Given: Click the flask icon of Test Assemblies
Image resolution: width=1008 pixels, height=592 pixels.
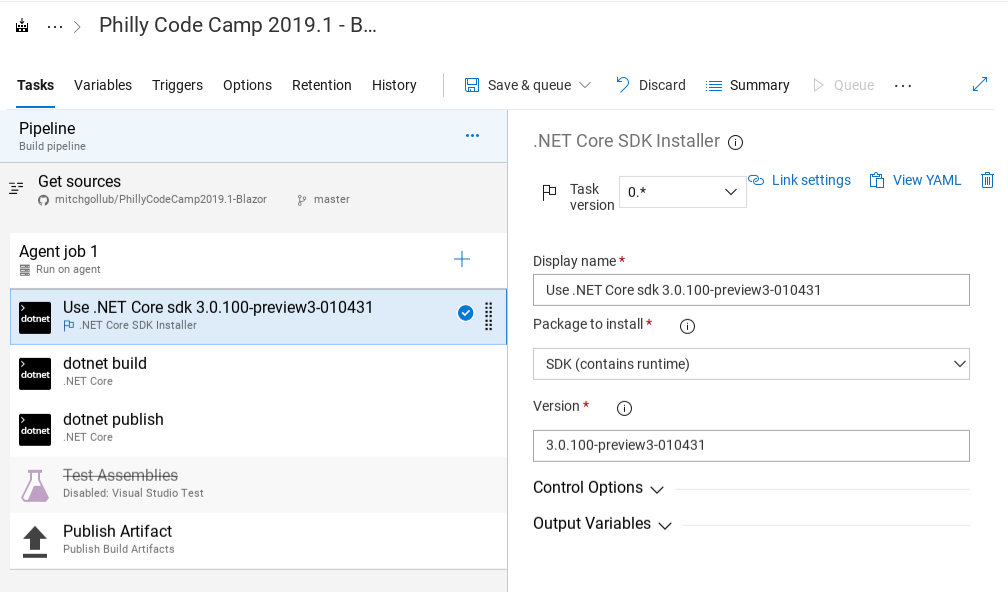Looking at the screenshot, I should pyautogui.click(x=35, y=486).
